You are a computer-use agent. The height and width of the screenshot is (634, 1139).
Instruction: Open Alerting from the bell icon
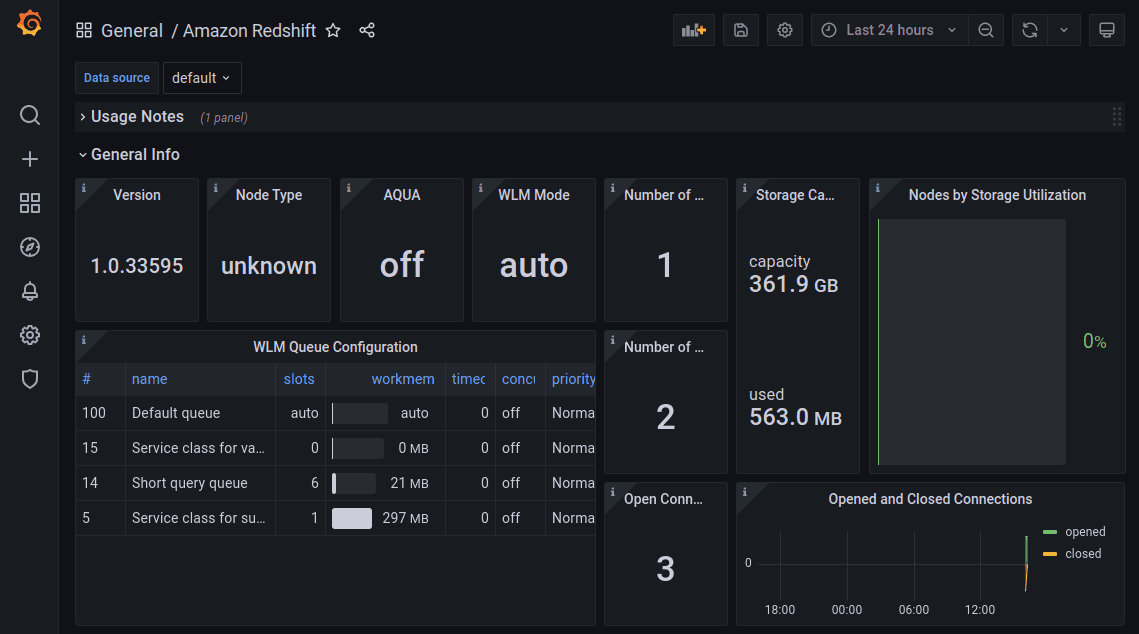click(30, 291)
